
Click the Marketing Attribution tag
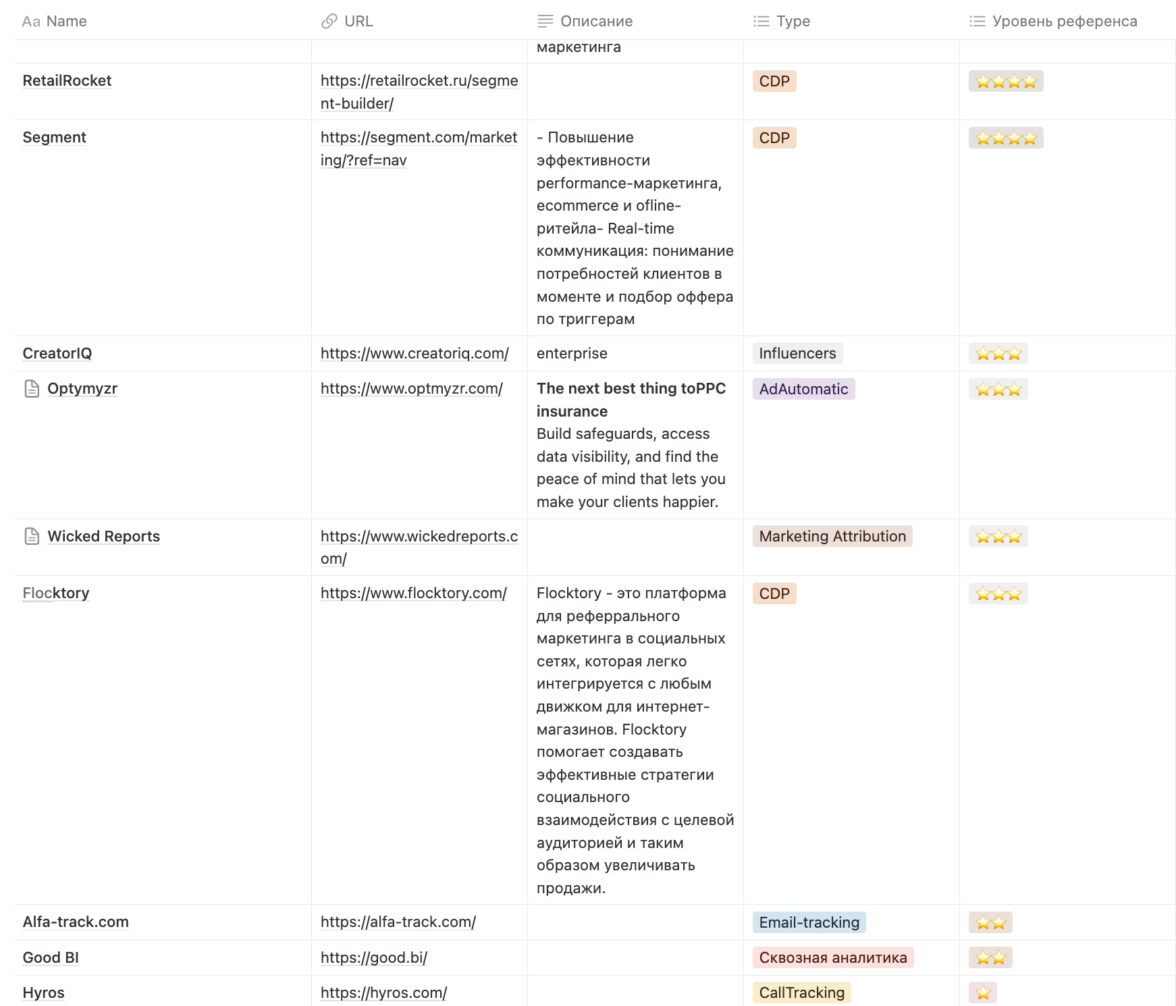click(832, 536)
